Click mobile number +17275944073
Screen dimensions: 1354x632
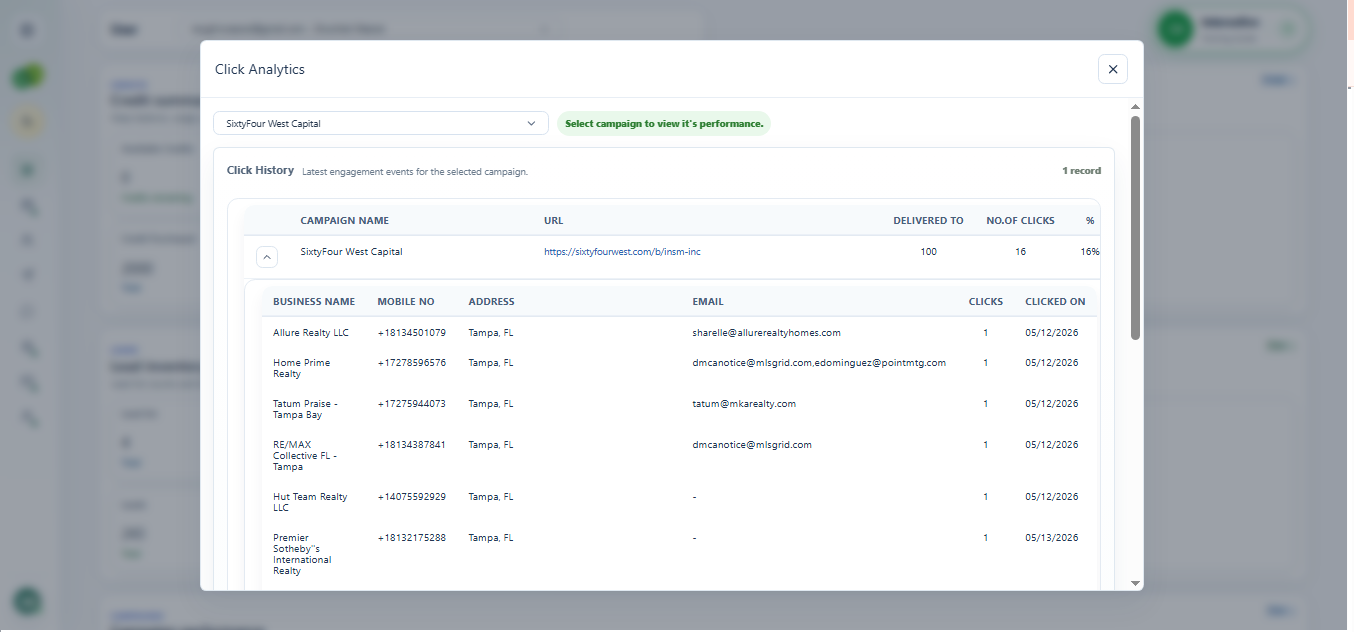click(x=411, y=404)
